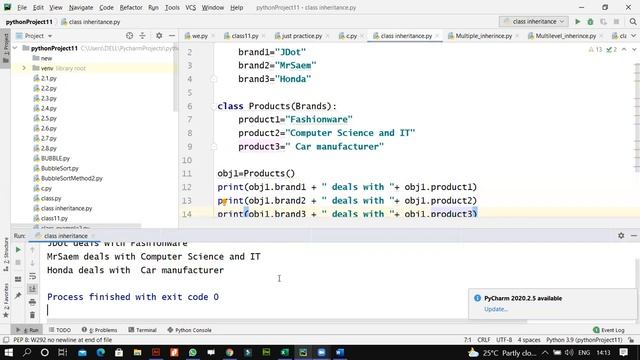Open the Event Log
Image resolution: width=640 pixels, height=360 pixels.
(609, 330)
